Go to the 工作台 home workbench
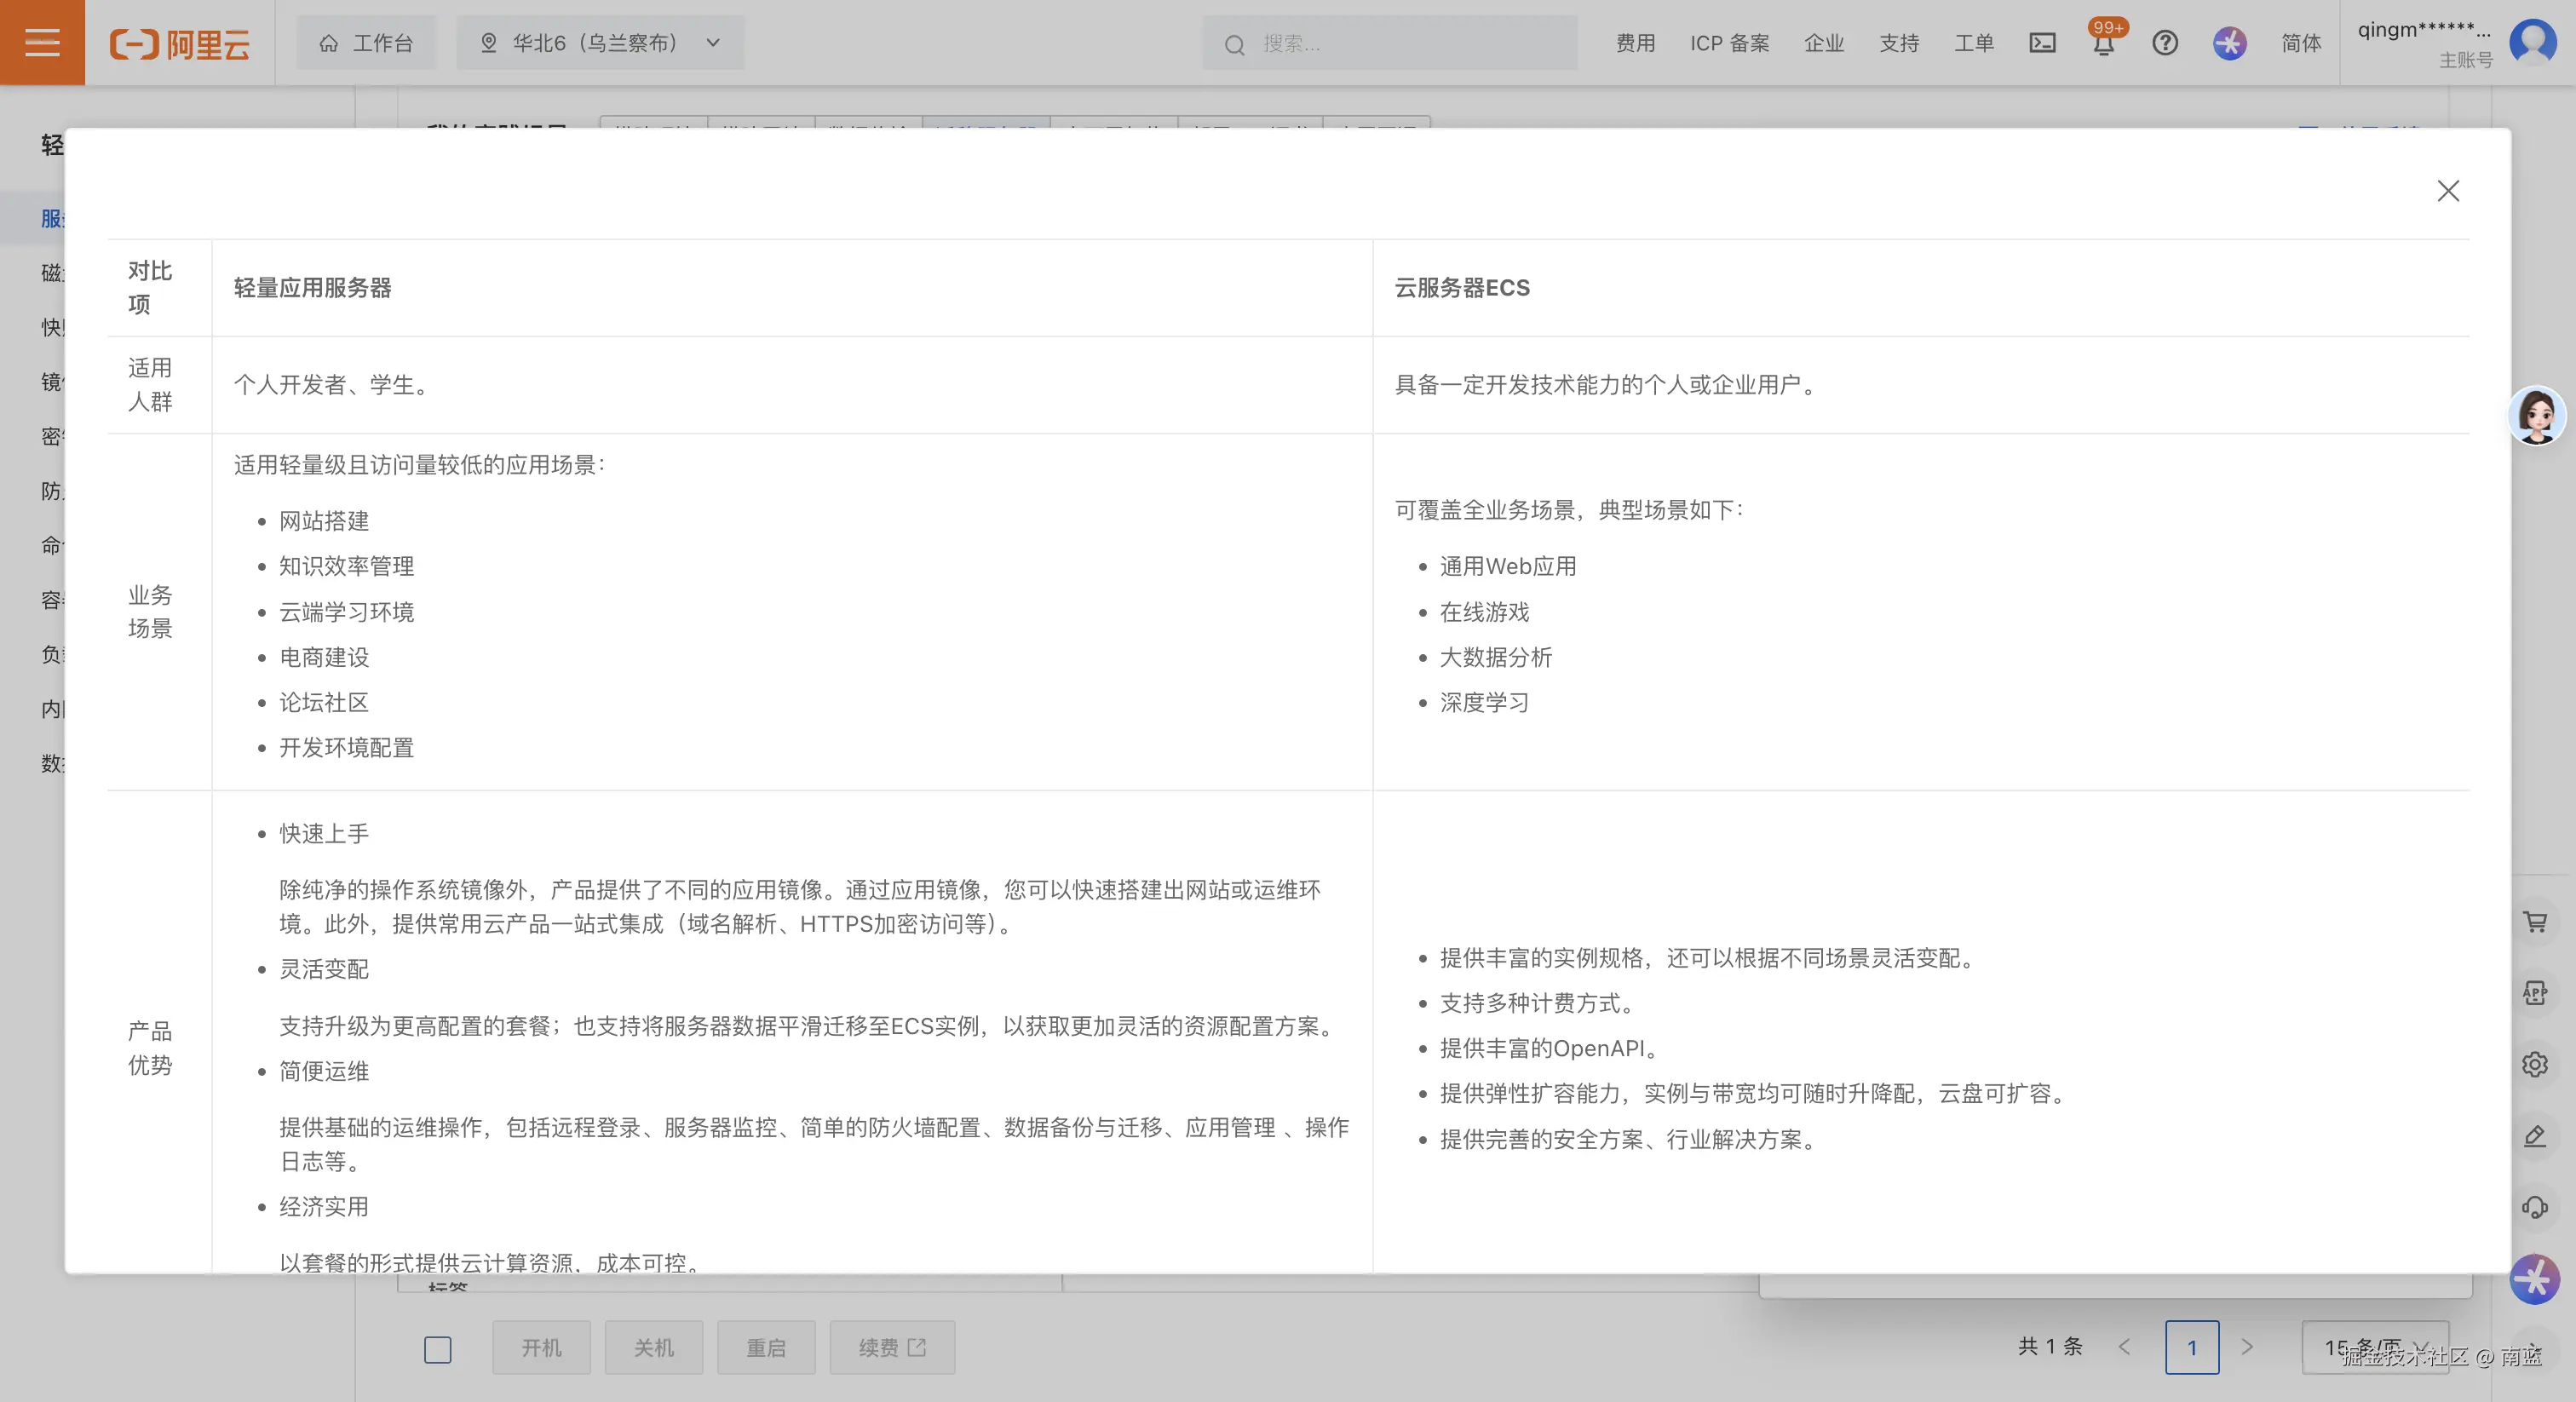This screenshot has height=1402, width=2576. pos(366,43)
